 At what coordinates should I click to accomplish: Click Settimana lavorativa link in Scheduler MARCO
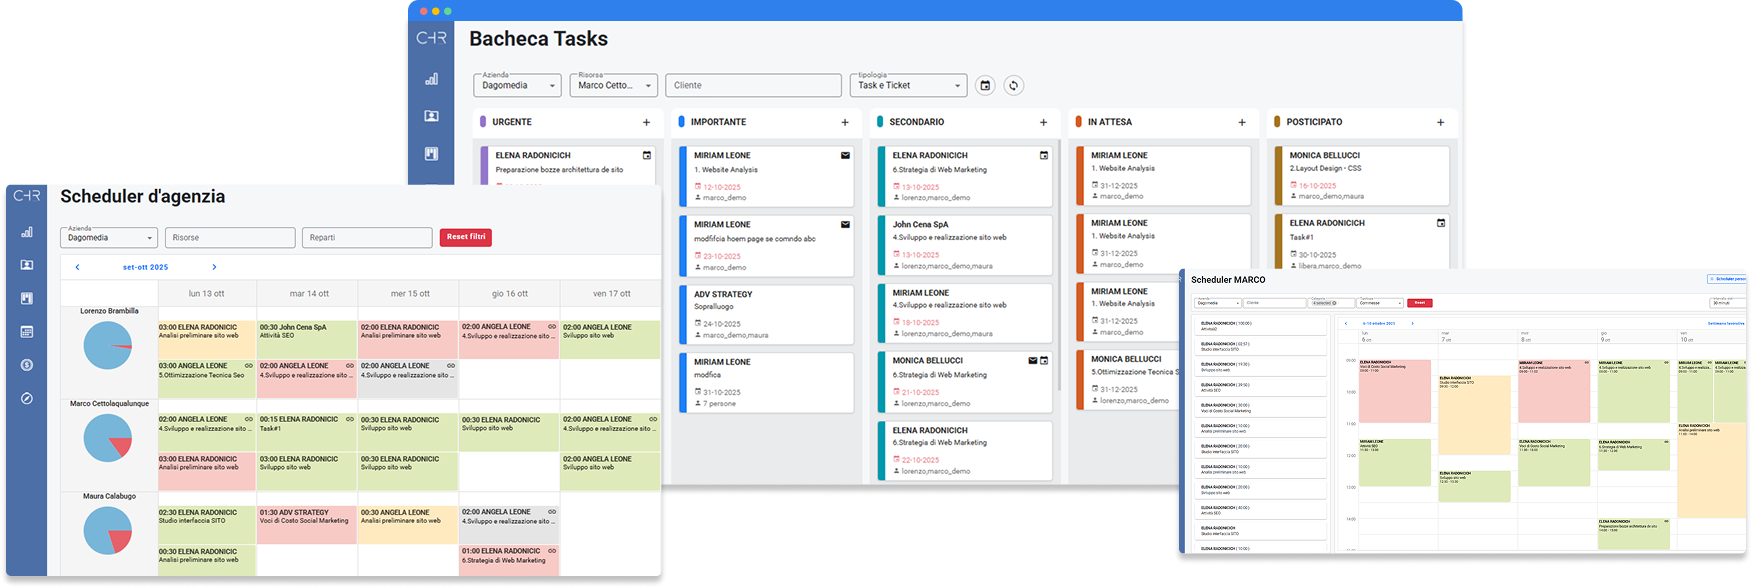(x=1726, y=323)
